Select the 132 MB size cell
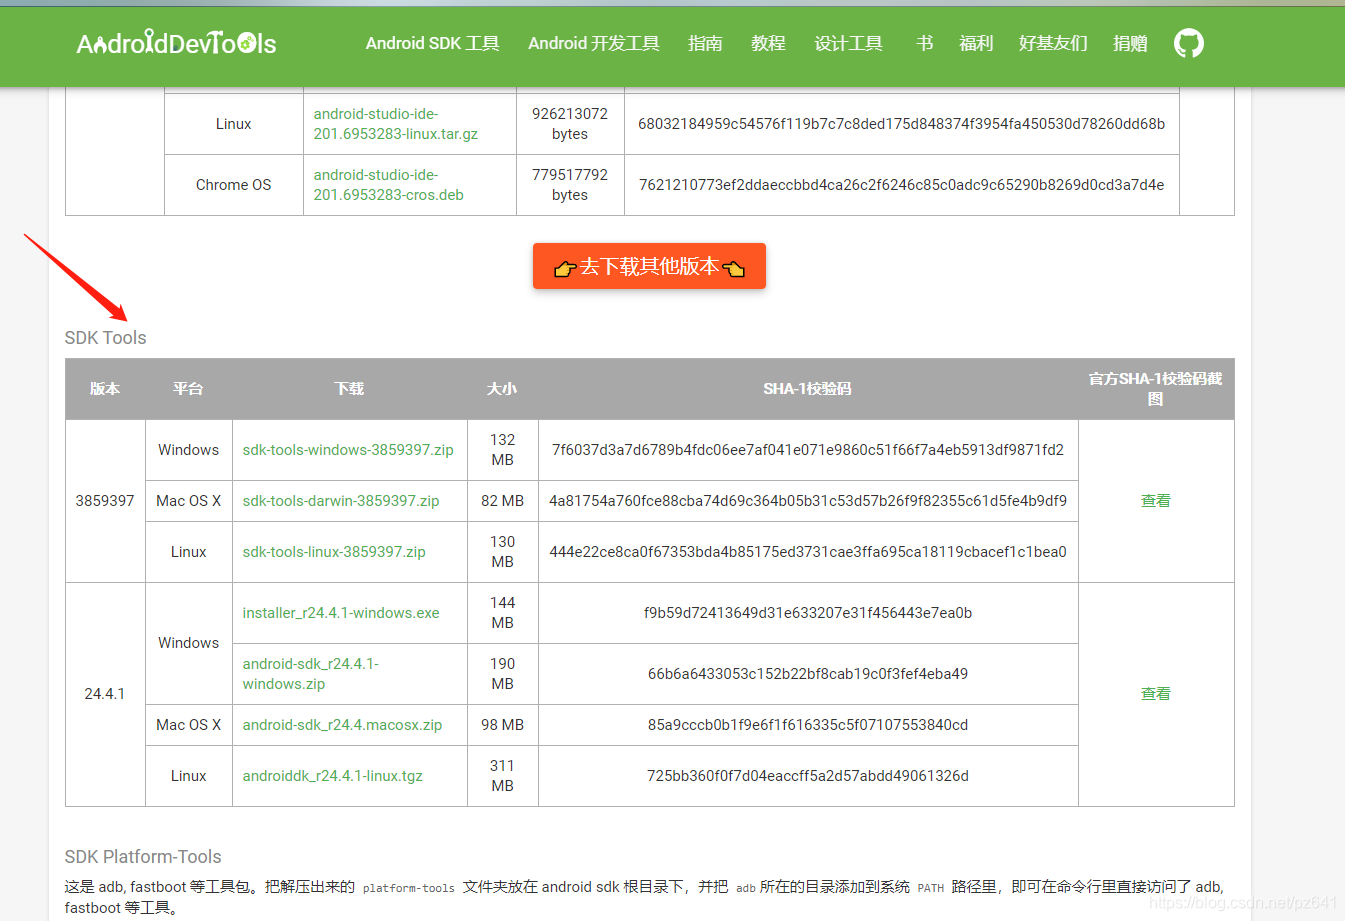This screenshot has width=1345, height=921. click(503, 450)
